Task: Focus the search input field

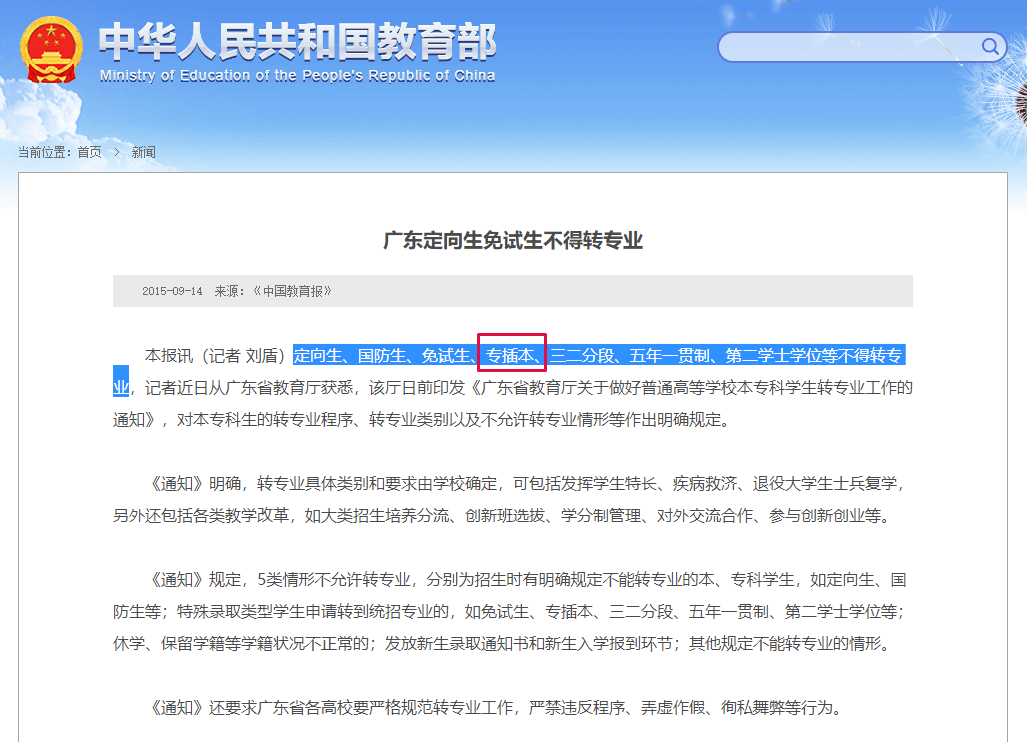Action: (850, 47)
